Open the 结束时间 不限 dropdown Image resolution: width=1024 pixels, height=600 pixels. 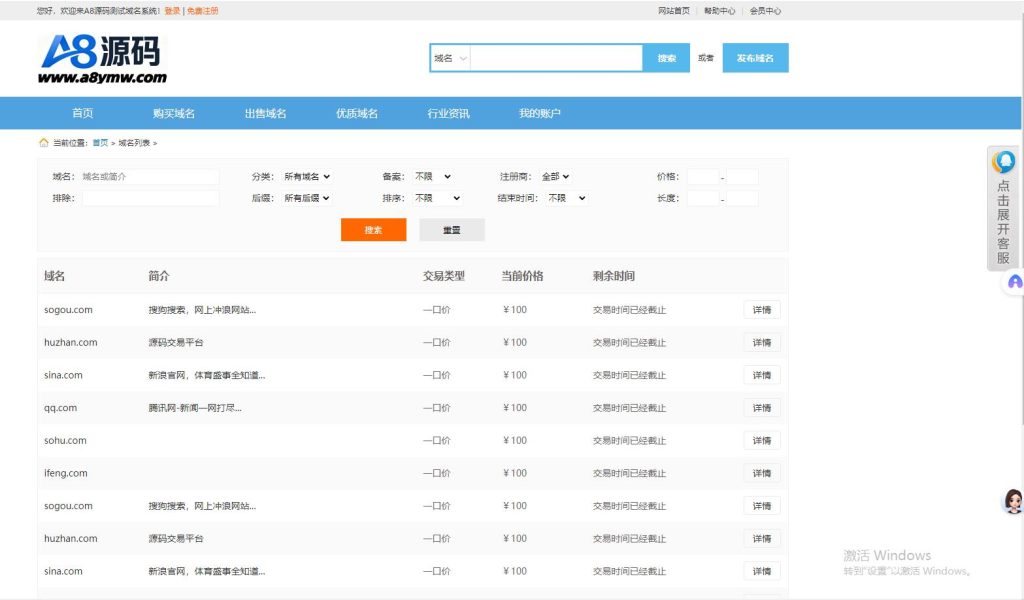567,198
